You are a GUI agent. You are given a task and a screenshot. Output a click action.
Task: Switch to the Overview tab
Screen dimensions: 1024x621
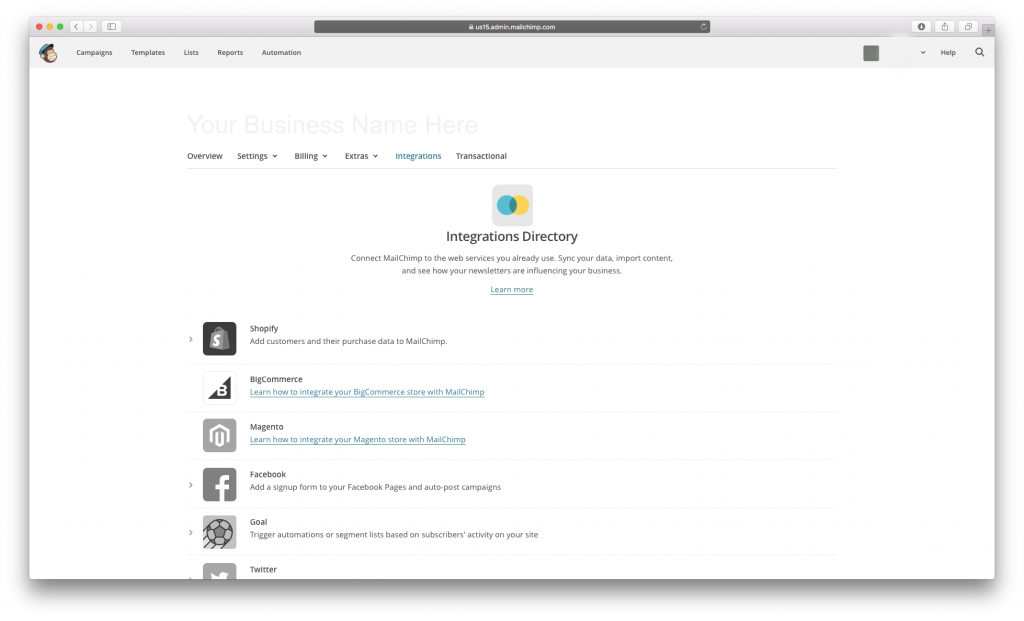204,156
